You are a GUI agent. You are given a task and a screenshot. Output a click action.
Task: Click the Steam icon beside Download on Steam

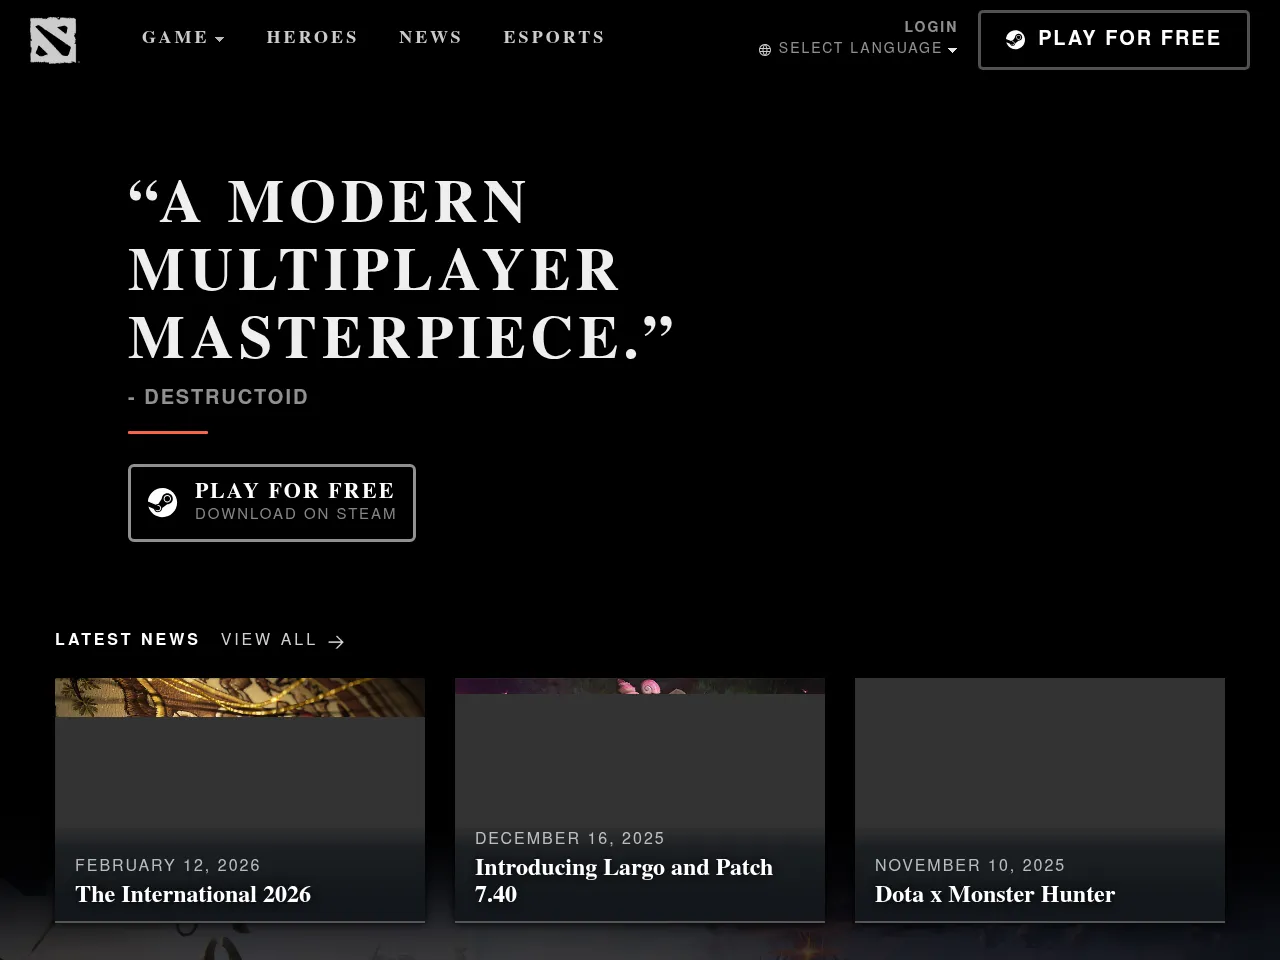click(x=162, y=502)
